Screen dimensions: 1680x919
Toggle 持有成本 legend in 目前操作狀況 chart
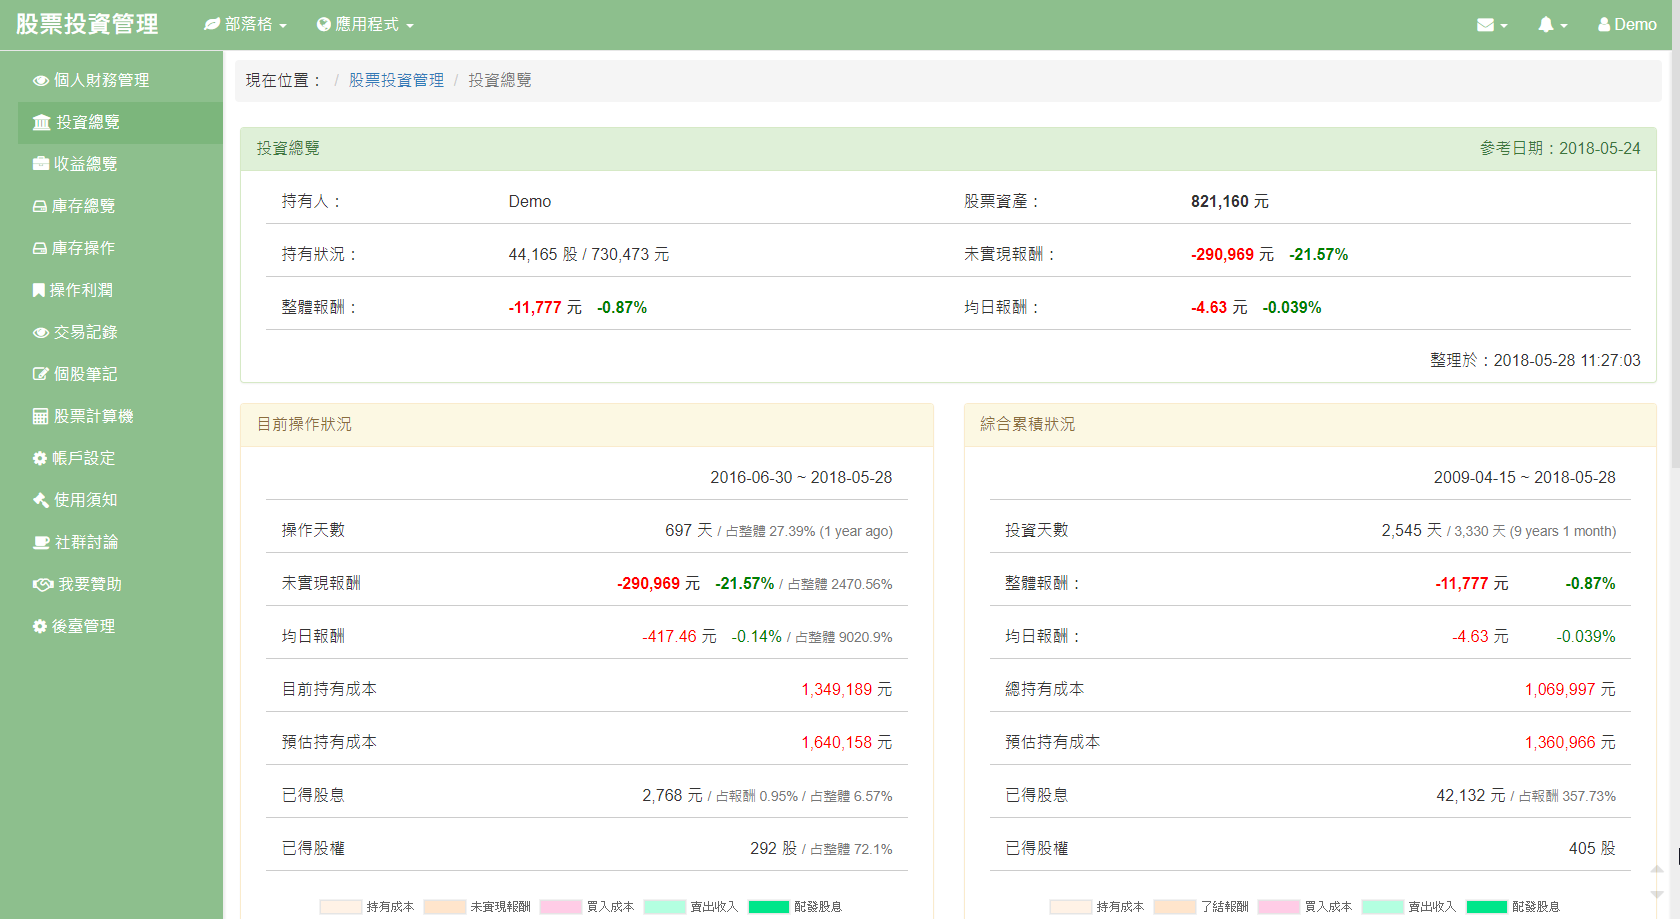pyautogui.click(x=367, y=907)
